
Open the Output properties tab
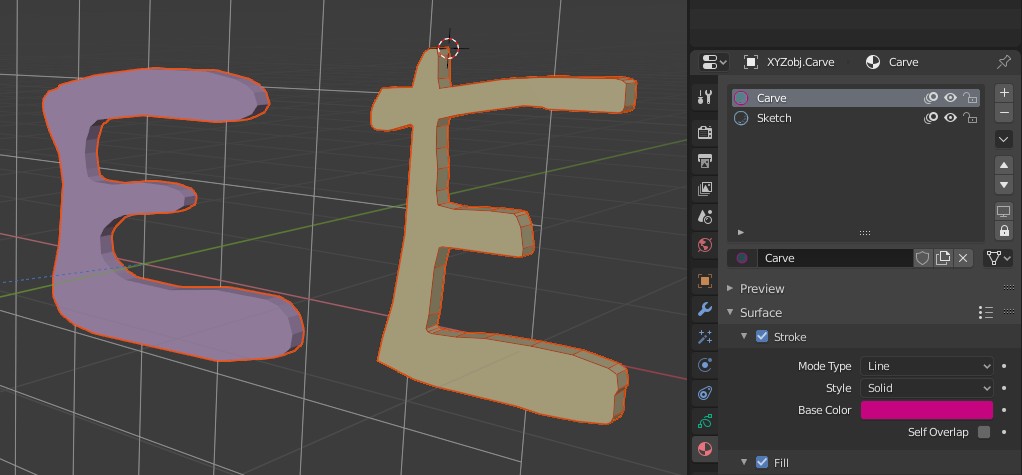705,161
